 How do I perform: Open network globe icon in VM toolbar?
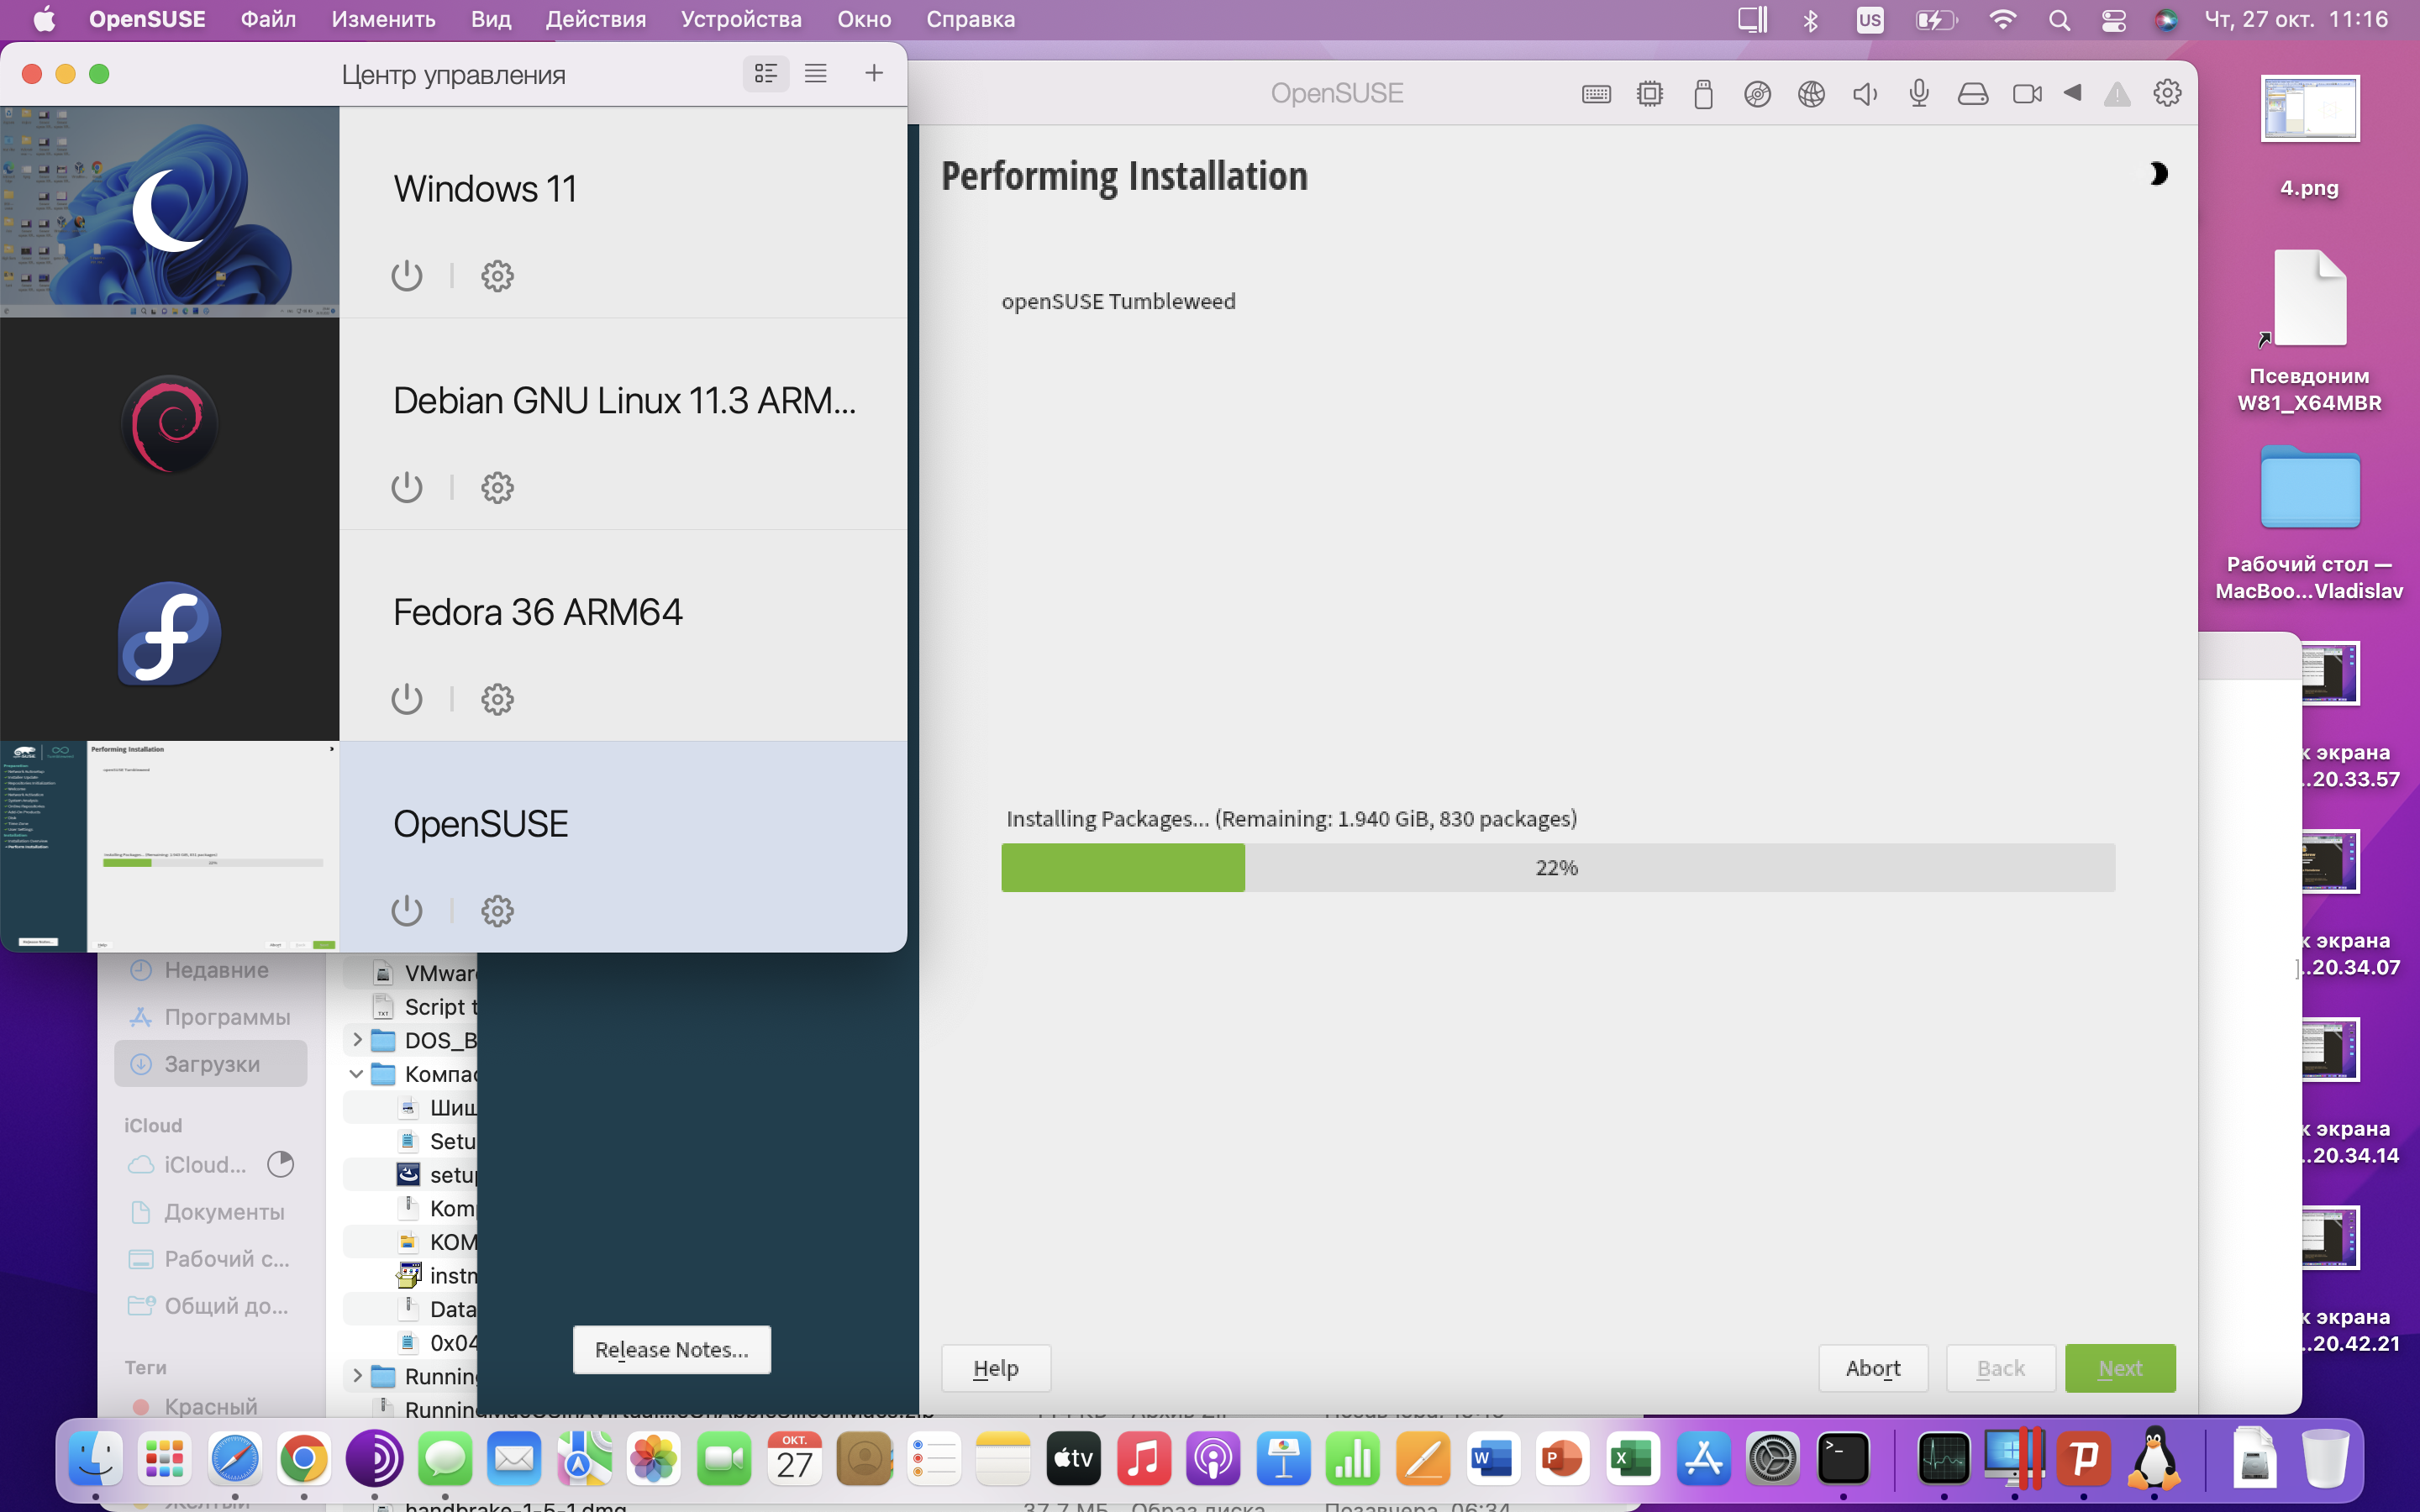click(x=1811, y=94)
